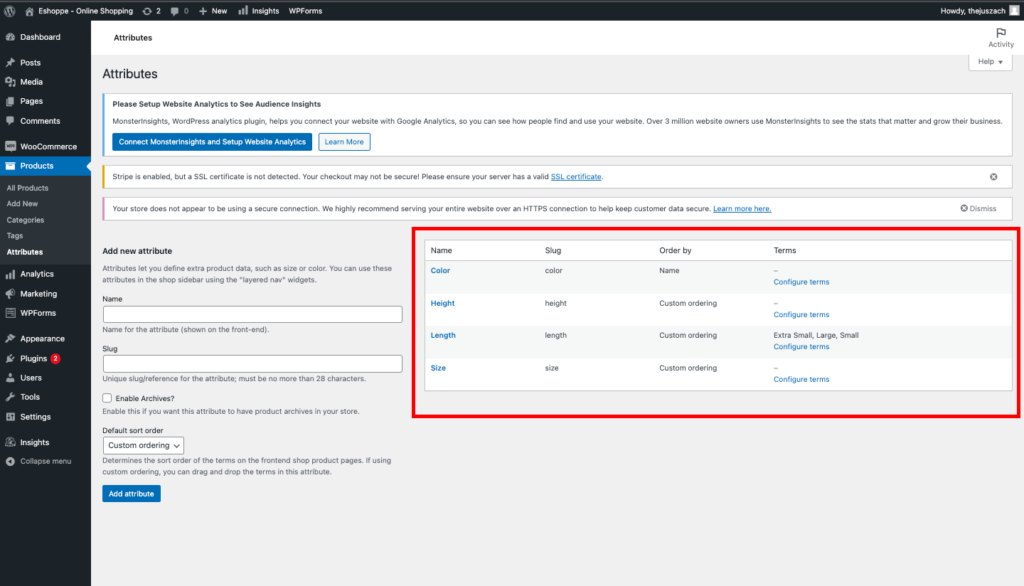Viewport: 1024px width, 586px height.
Task: Click the Plugins update badge showing 2
Action: coord(56,359)
